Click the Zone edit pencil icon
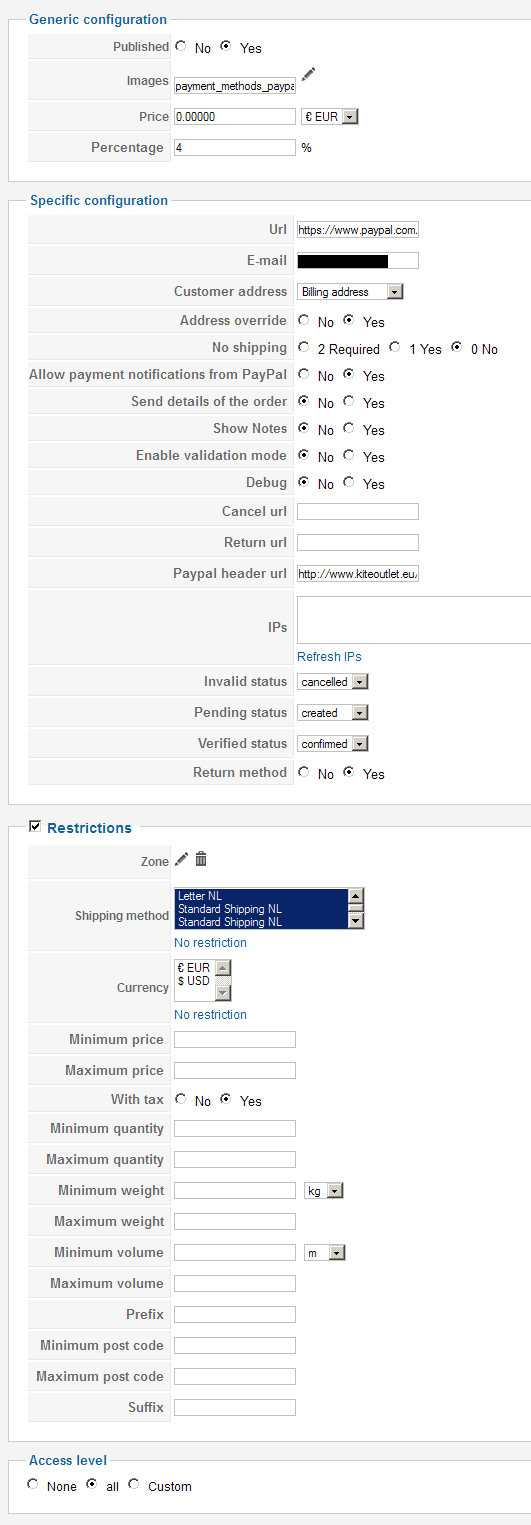The height and width of the screenshot is (1525, 531). [x=181, y=859]
